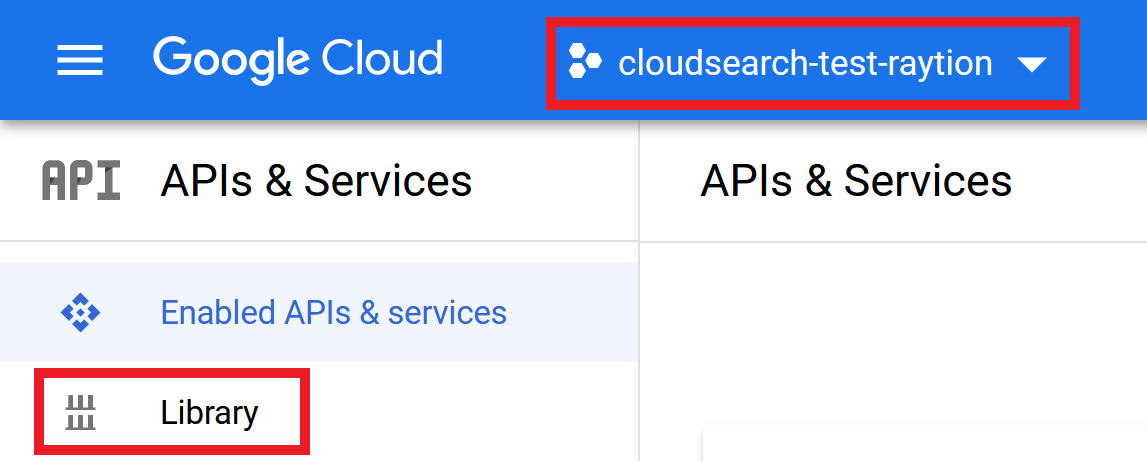Click the hexagon project icon

[584, 61]
